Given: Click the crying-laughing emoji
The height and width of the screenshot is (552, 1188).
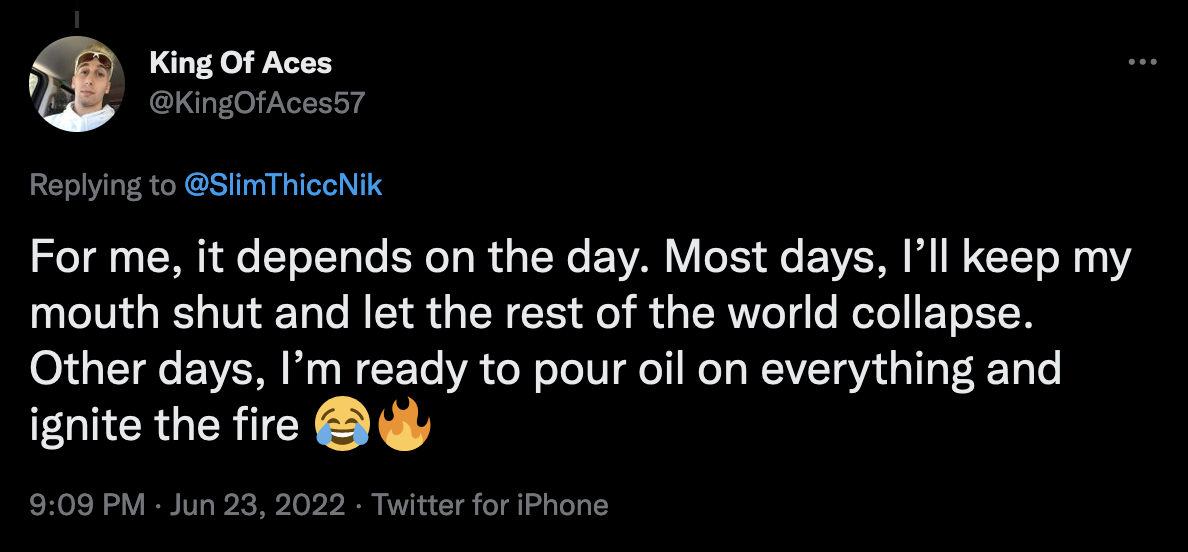Looking at the screenshot, I should [x=342, y=427].
